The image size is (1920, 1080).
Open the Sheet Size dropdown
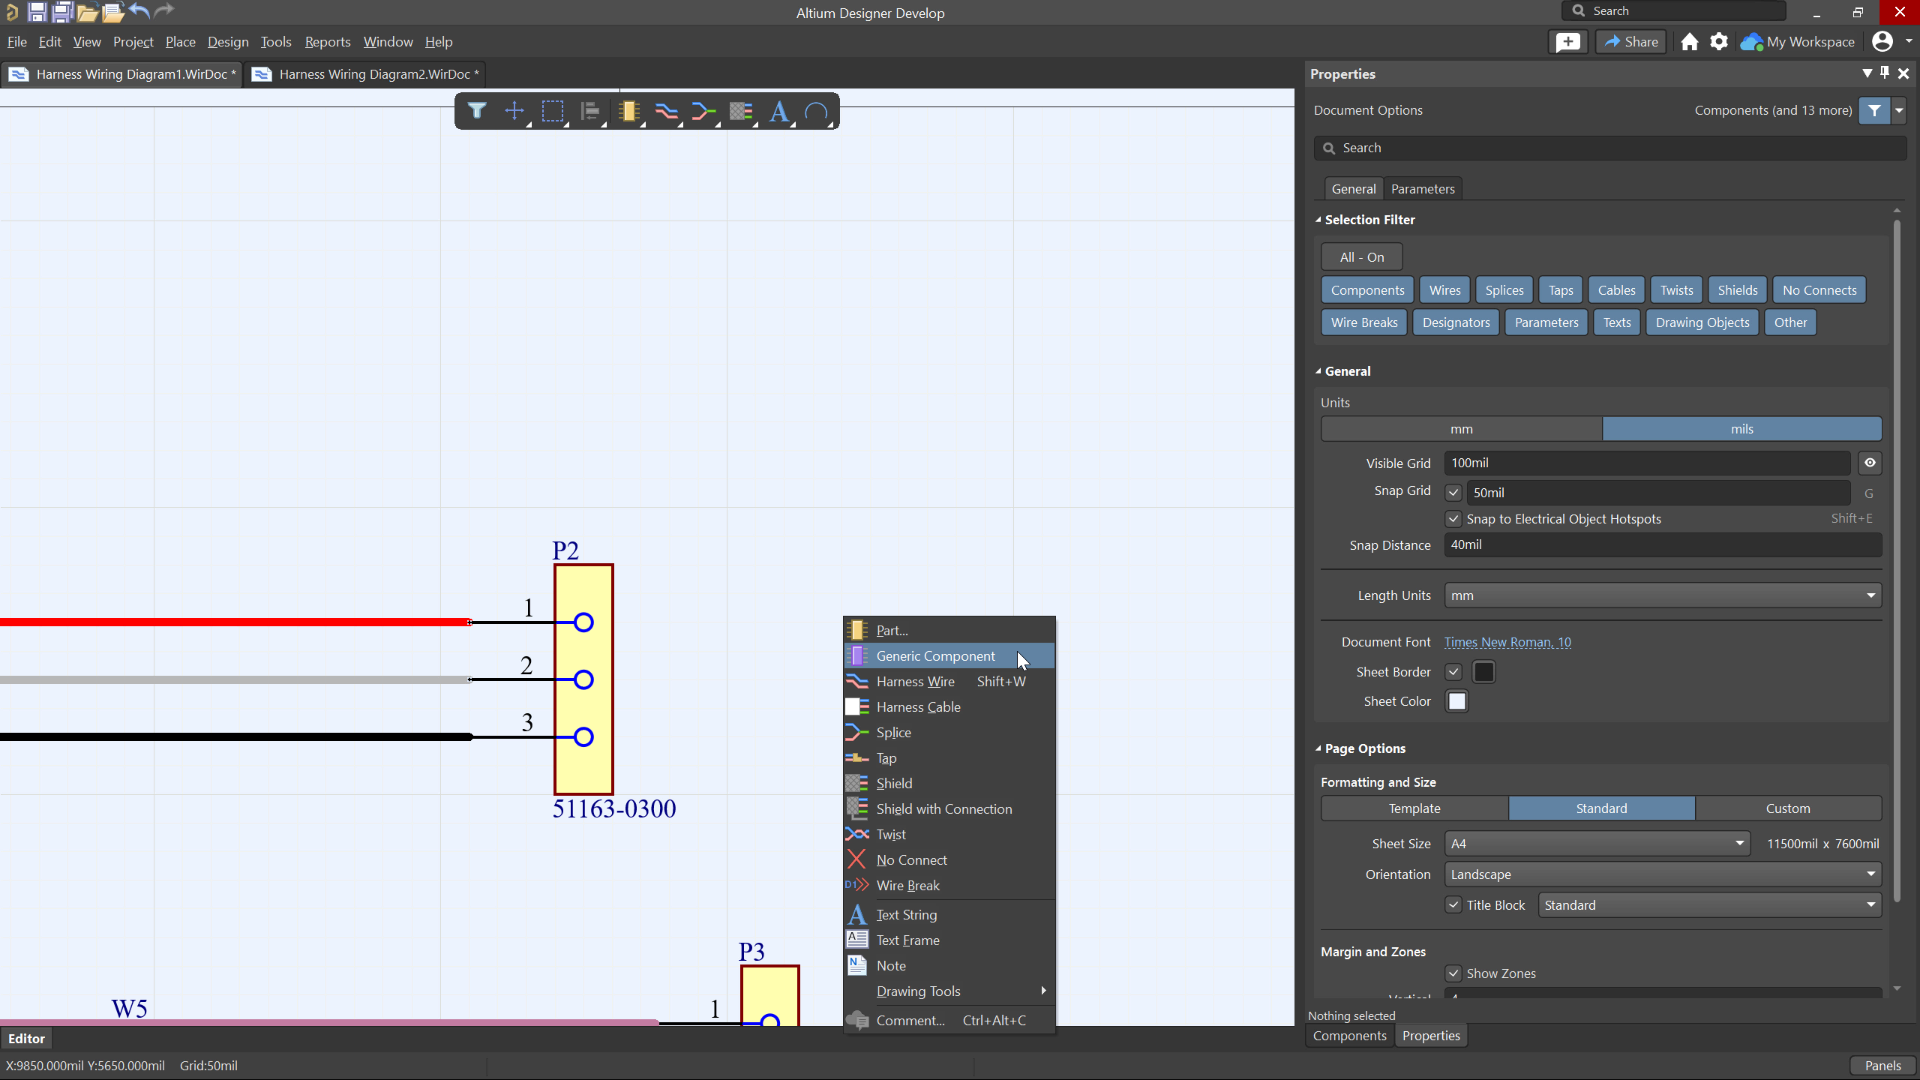pos(1597,844)
